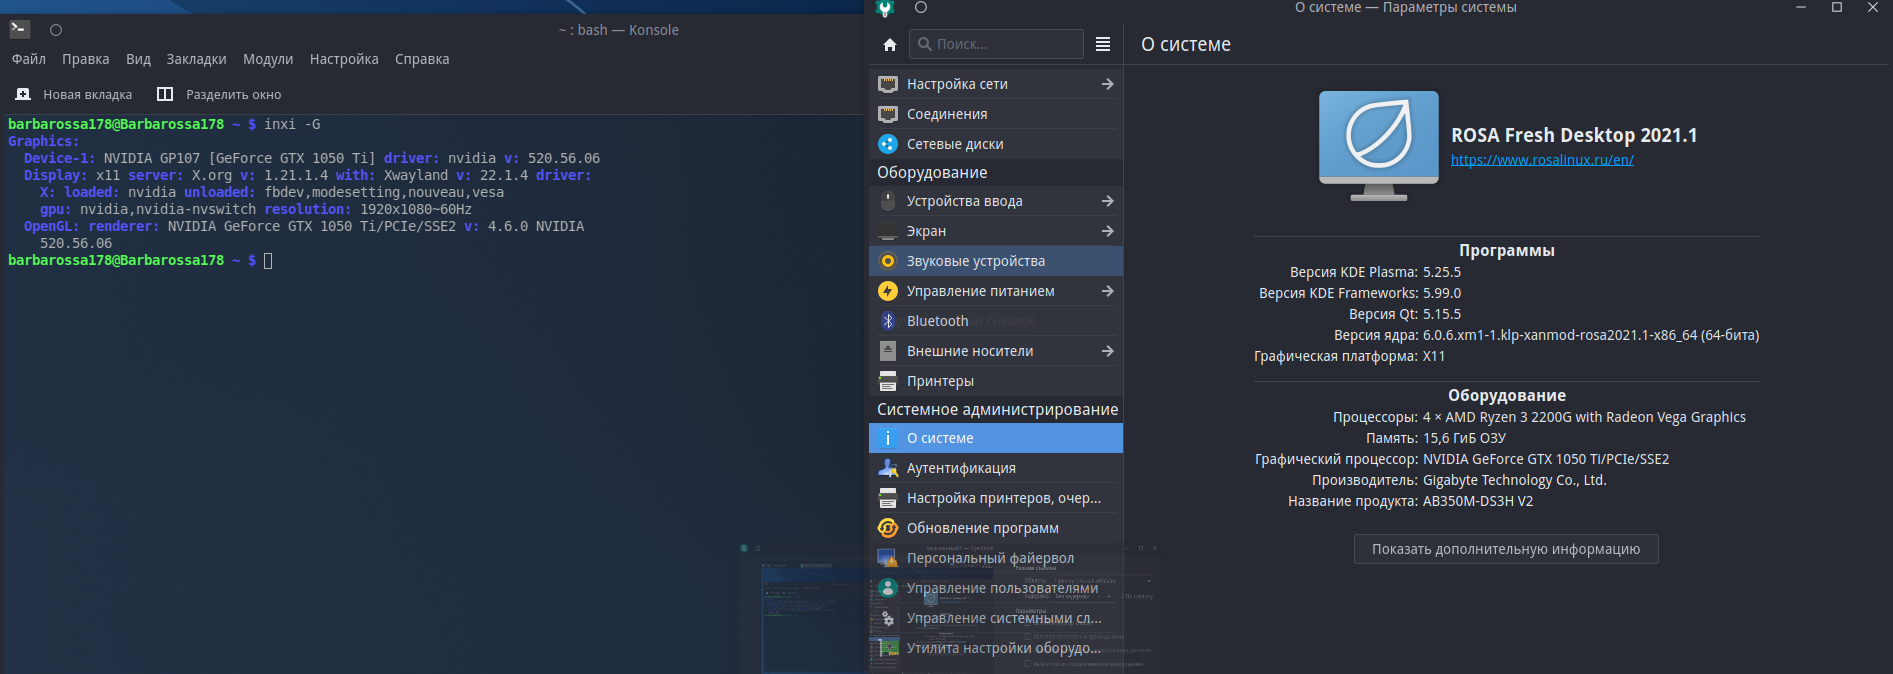Open the Принтеры label
The height and width of the screenshot is (674, 1893).
point(940,381)
